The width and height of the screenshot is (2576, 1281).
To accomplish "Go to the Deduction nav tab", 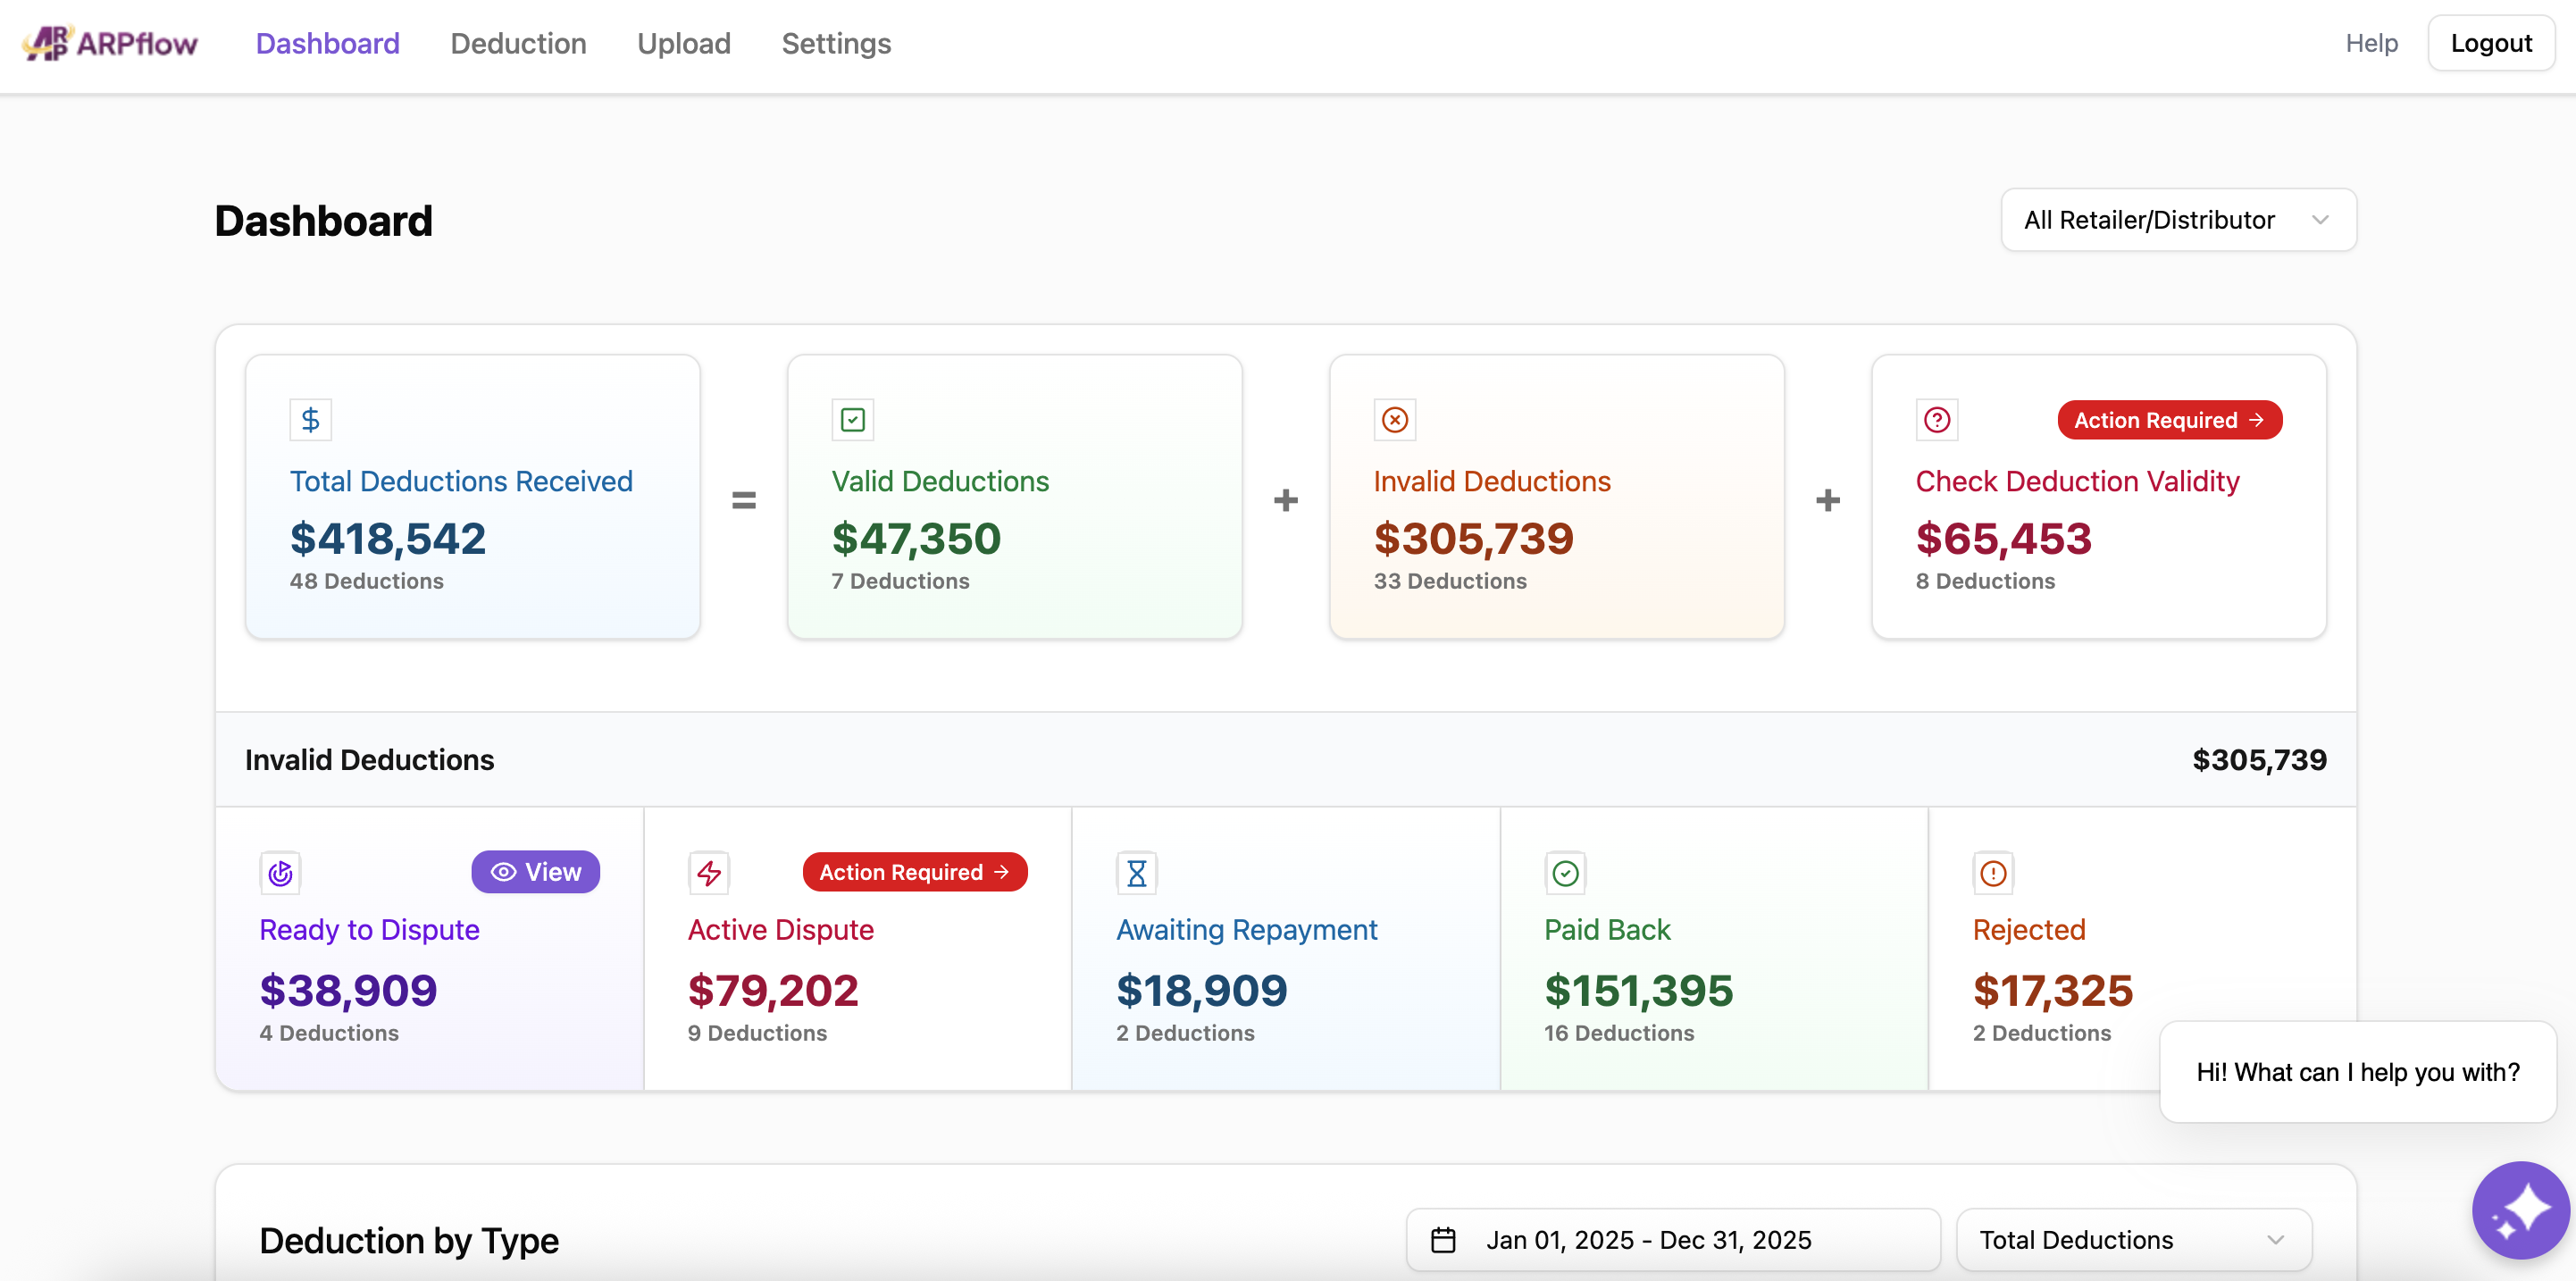I will 518,43.
